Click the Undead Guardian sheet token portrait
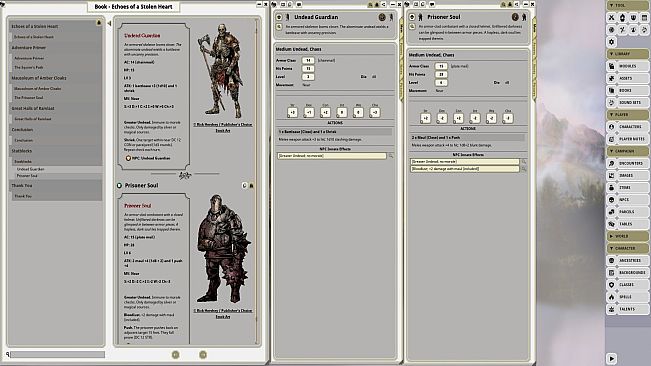The width and height of the screenshot is (651, 366). (x=382, y=17)
